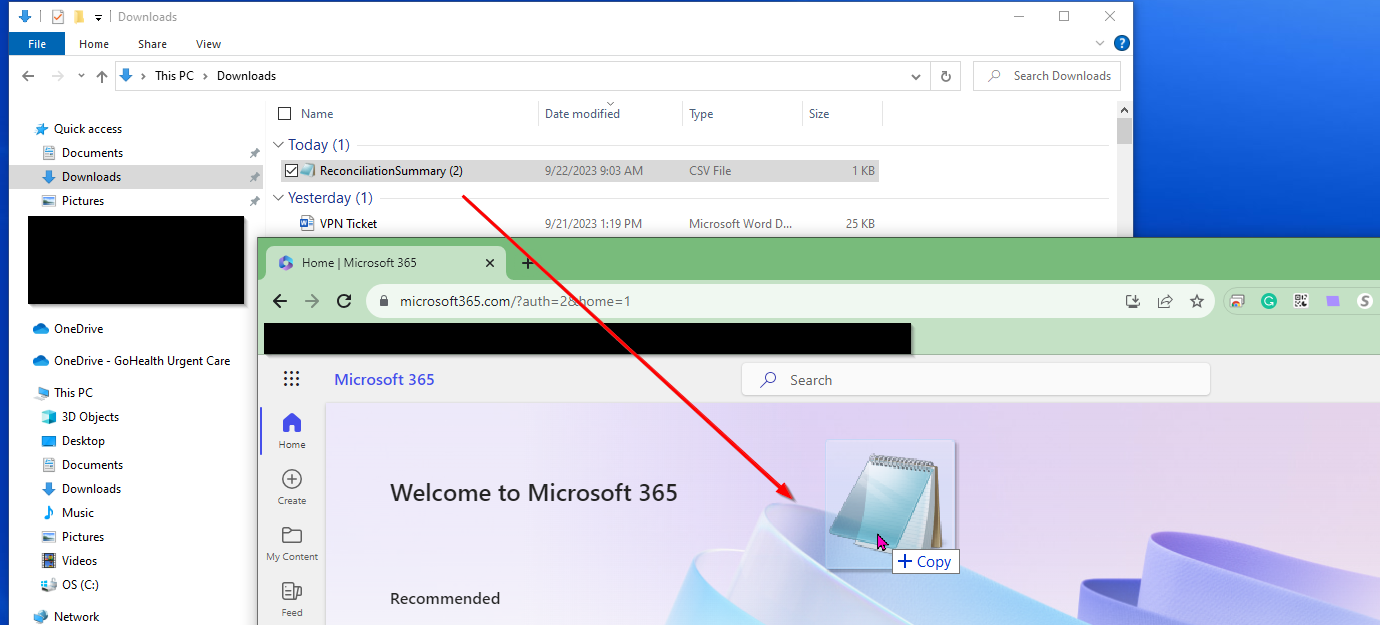Click the Grammarly extension icon
Viewport: 1380px width, 625px height.
(1268, 301)
